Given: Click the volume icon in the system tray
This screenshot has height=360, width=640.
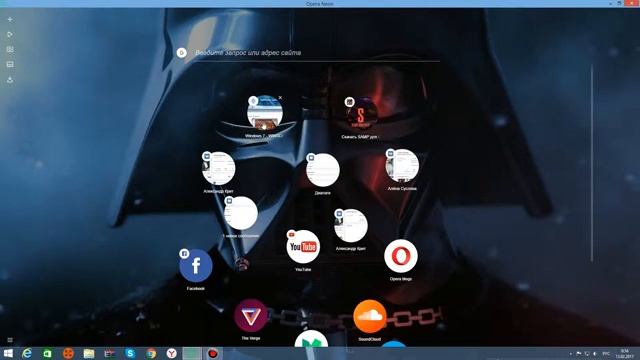Looking at the screenshot, I should coord(595,353).
